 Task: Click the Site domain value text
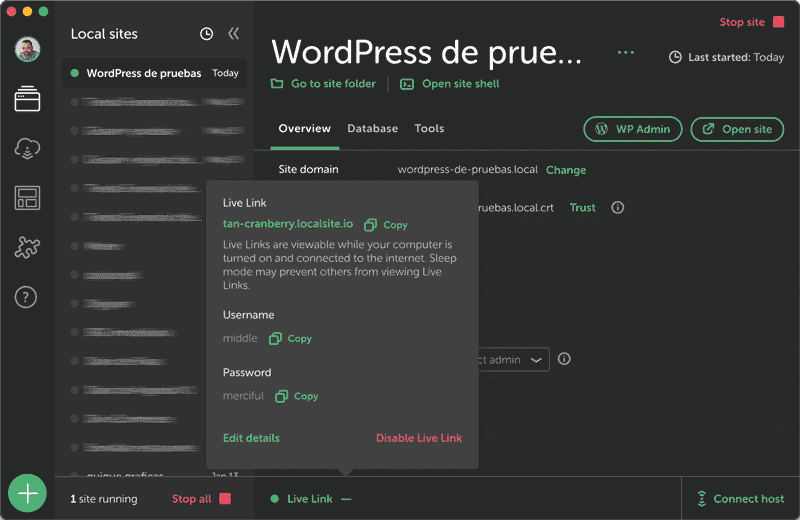[x=467, y=169]
